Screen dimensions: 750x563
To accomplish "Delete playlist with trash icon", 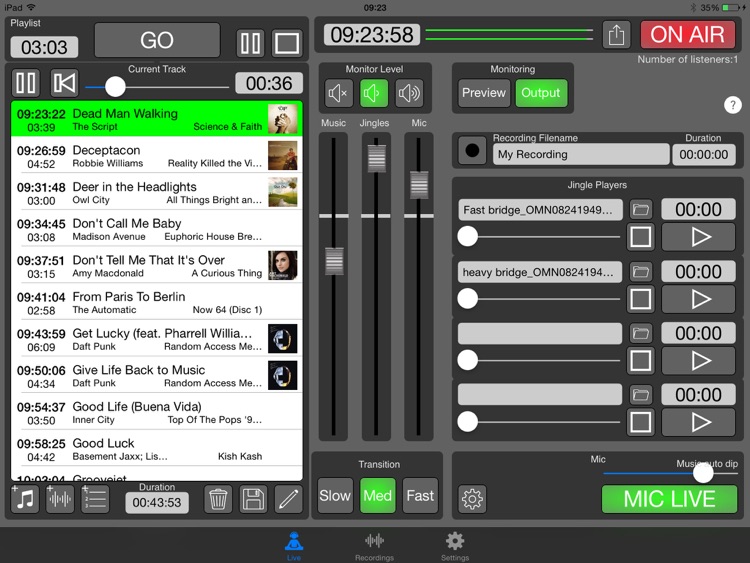I will [x=218, y=499].
